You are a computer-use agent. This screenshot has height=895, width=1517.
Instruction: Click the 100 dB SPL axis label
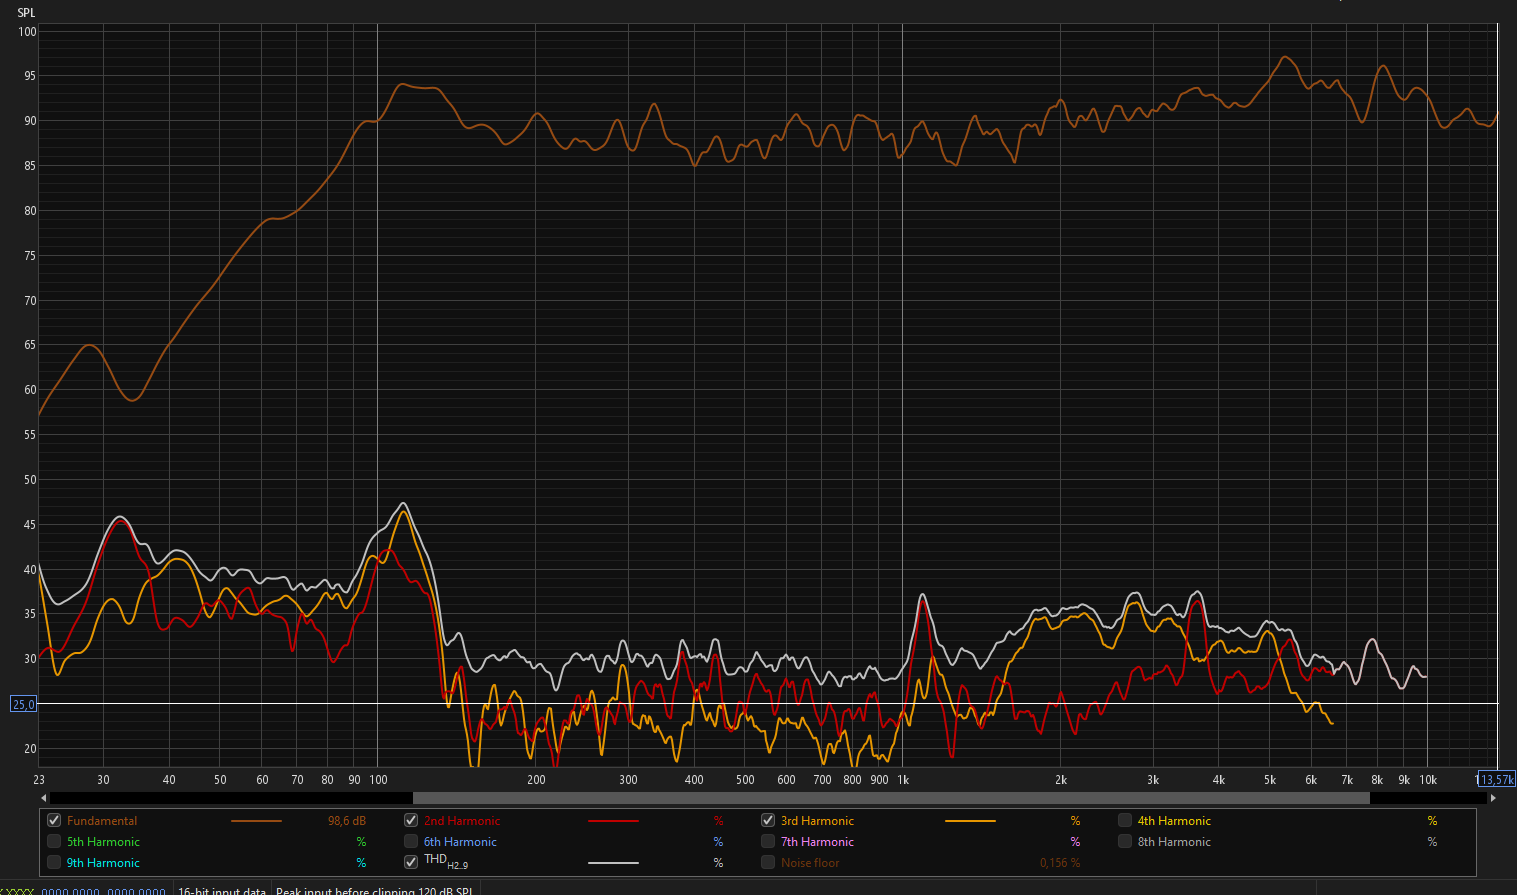tap(27, 32)
